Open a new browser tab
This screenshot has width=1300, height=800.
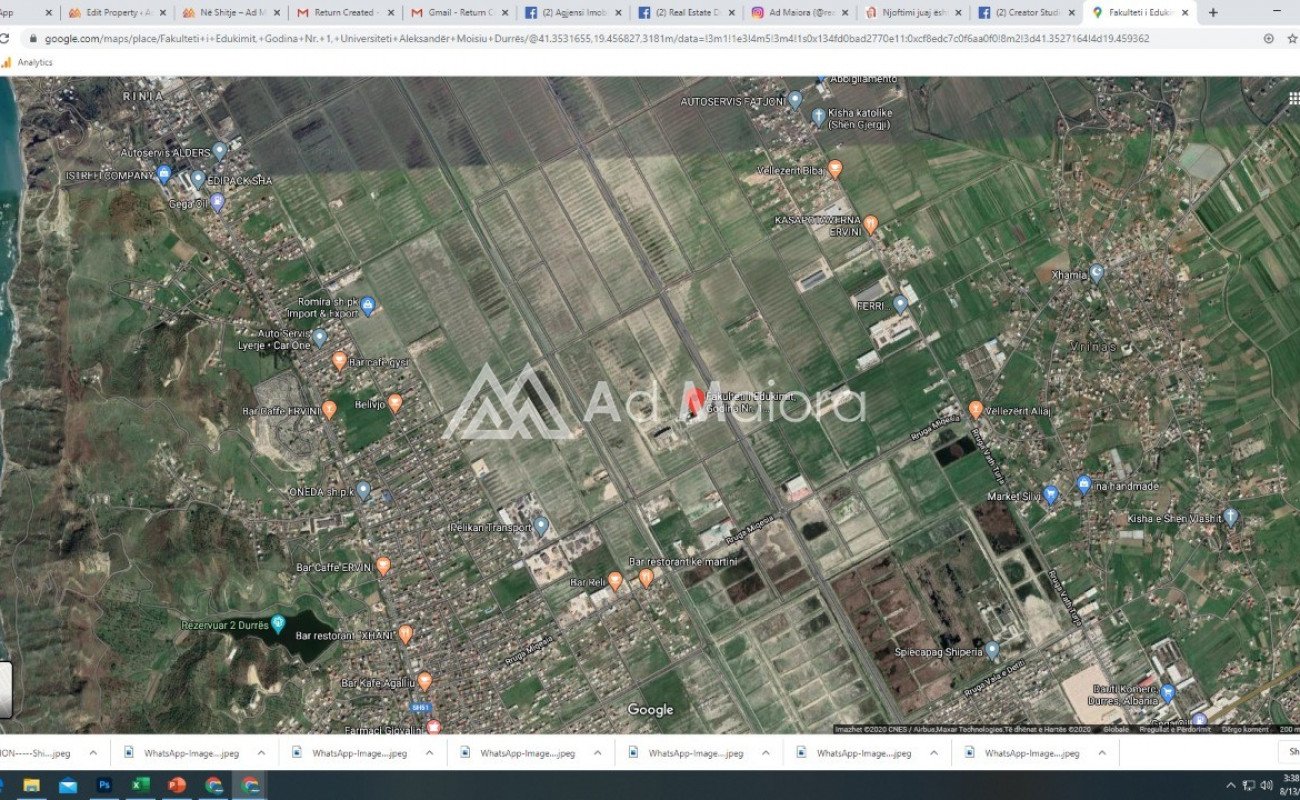tap(1213, 13)
